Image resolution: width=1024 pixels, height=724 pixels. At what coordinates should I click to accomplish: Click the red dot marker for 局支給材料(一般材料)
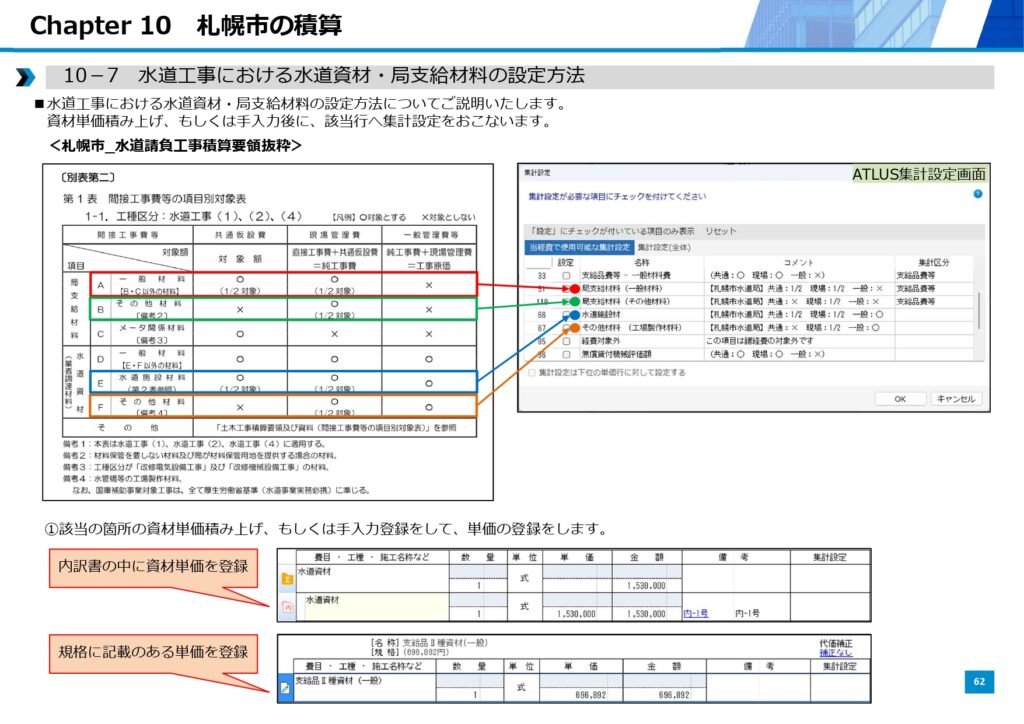click(x=575, y=289)
